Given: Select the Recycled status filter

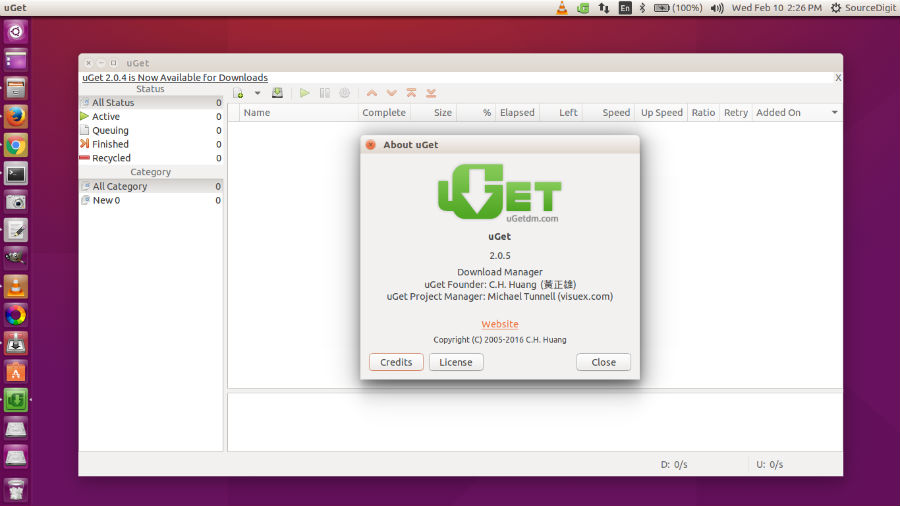Looking at the screenshot, I should click(111, 158).
